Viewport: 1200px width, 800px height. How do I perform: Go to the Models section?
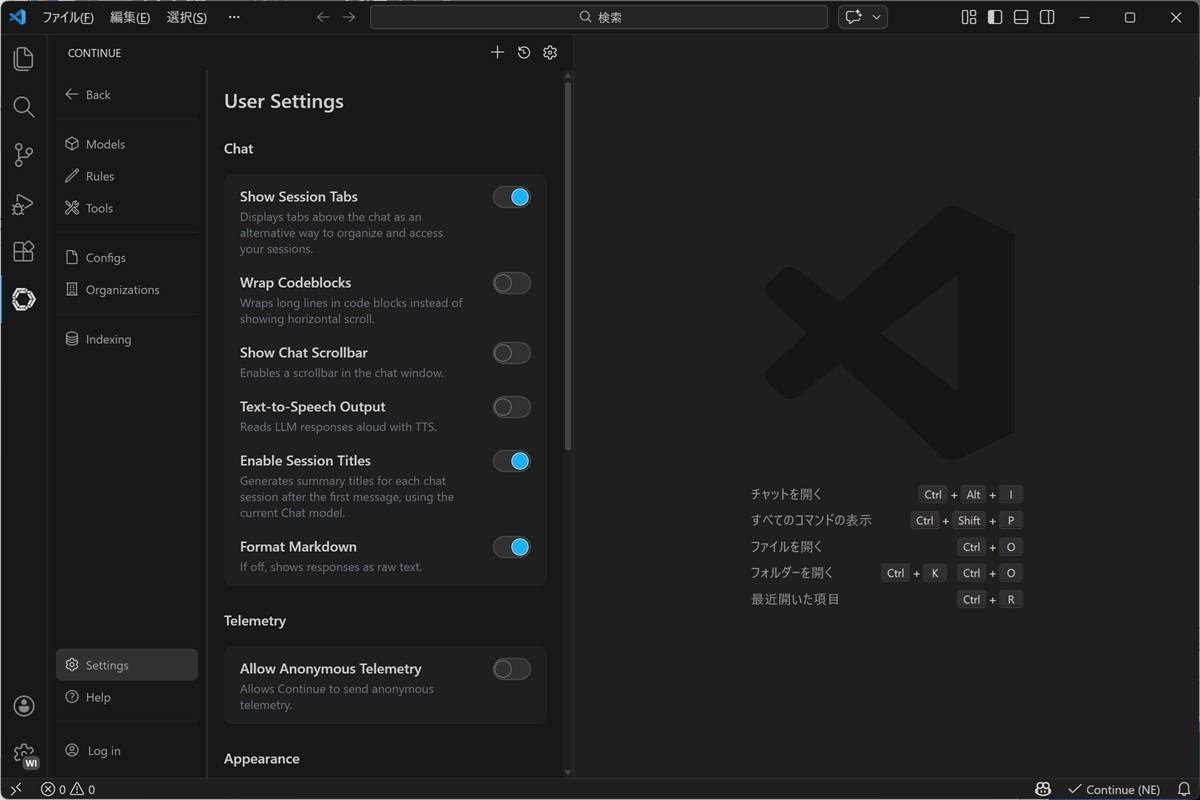pos(105,144)
